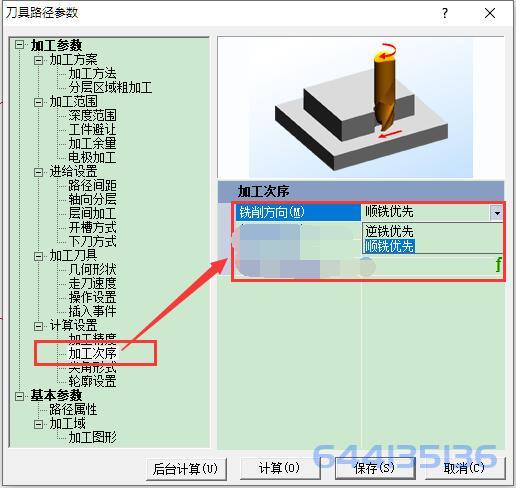Select 路径属性 under 基本参数
516x488 pixels.
click(x=73, y=409)
